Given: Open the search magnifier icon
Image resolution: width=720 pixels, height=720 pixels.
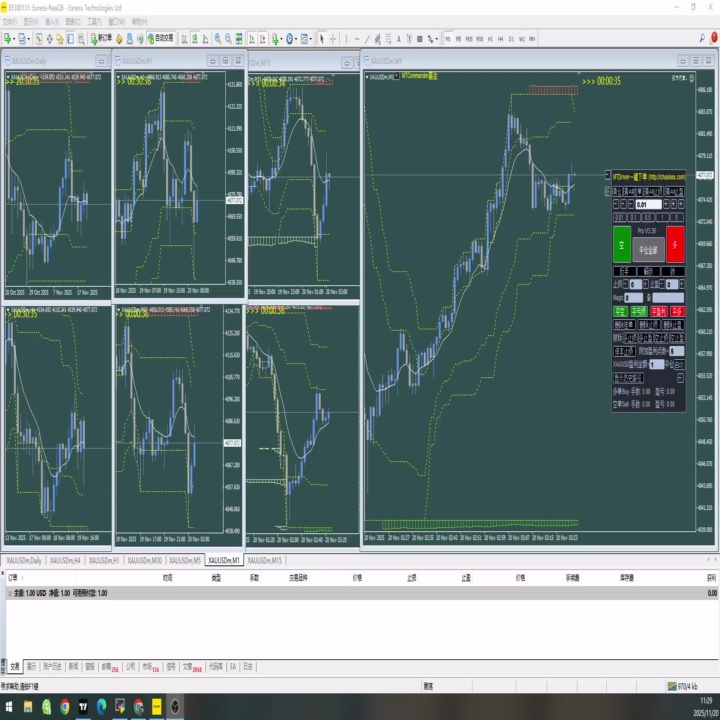Looking at the screenshot, I should pos(702,39).
